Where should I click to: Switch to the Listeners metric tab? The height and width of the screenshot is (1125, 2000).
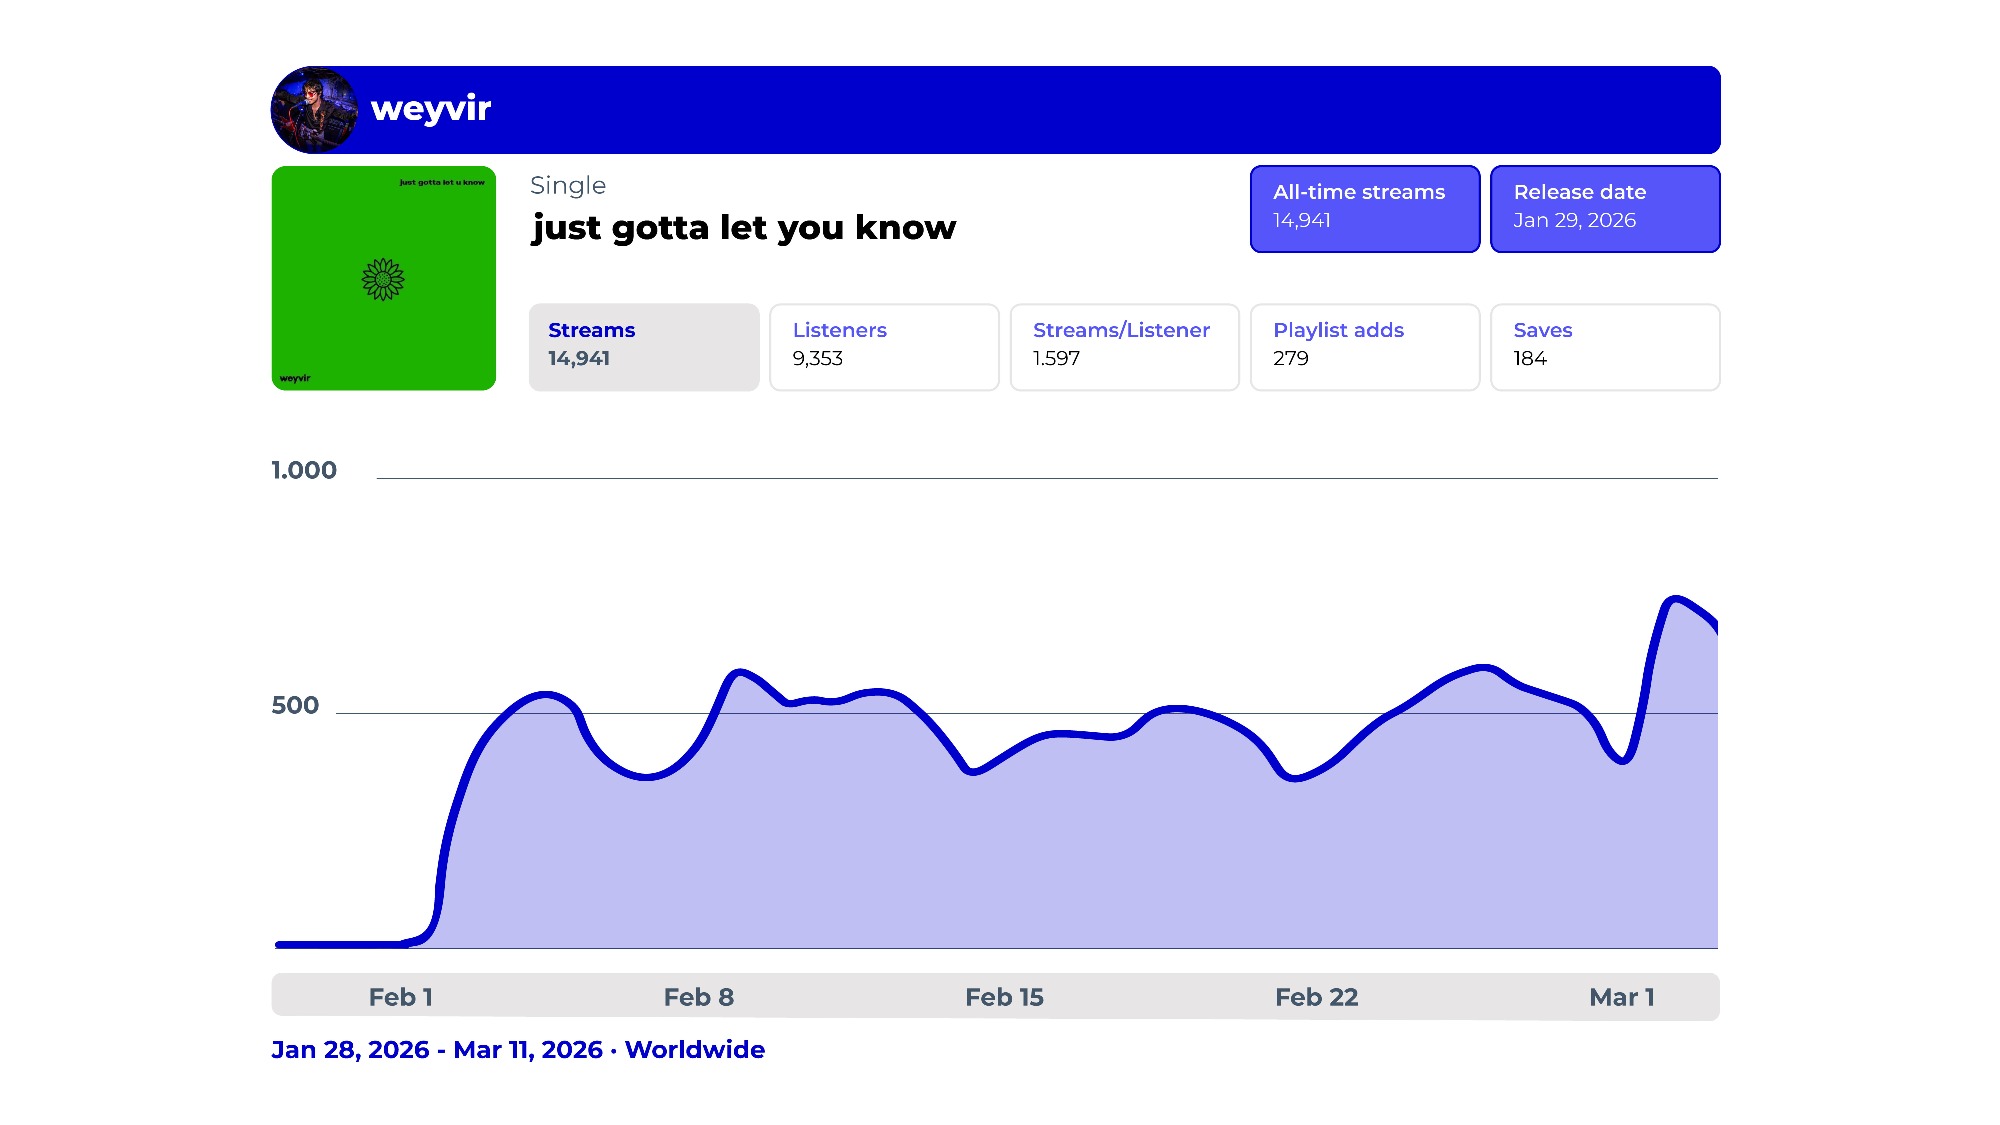(x=884, y=346)
